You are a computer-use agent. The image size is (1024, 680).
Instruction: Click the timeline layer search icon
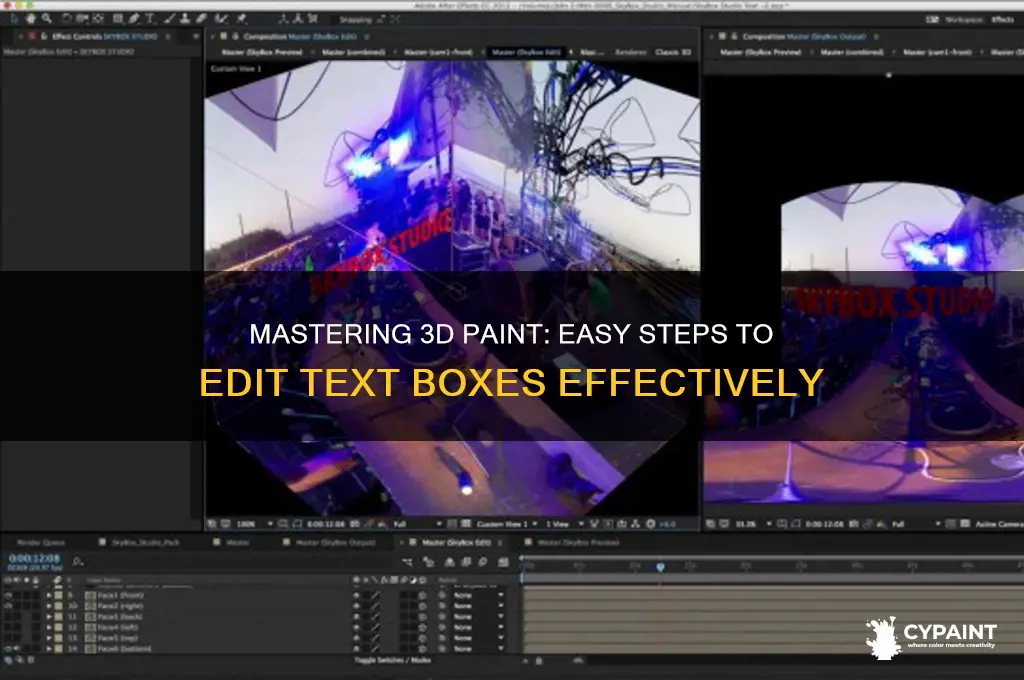click(77, 562)
